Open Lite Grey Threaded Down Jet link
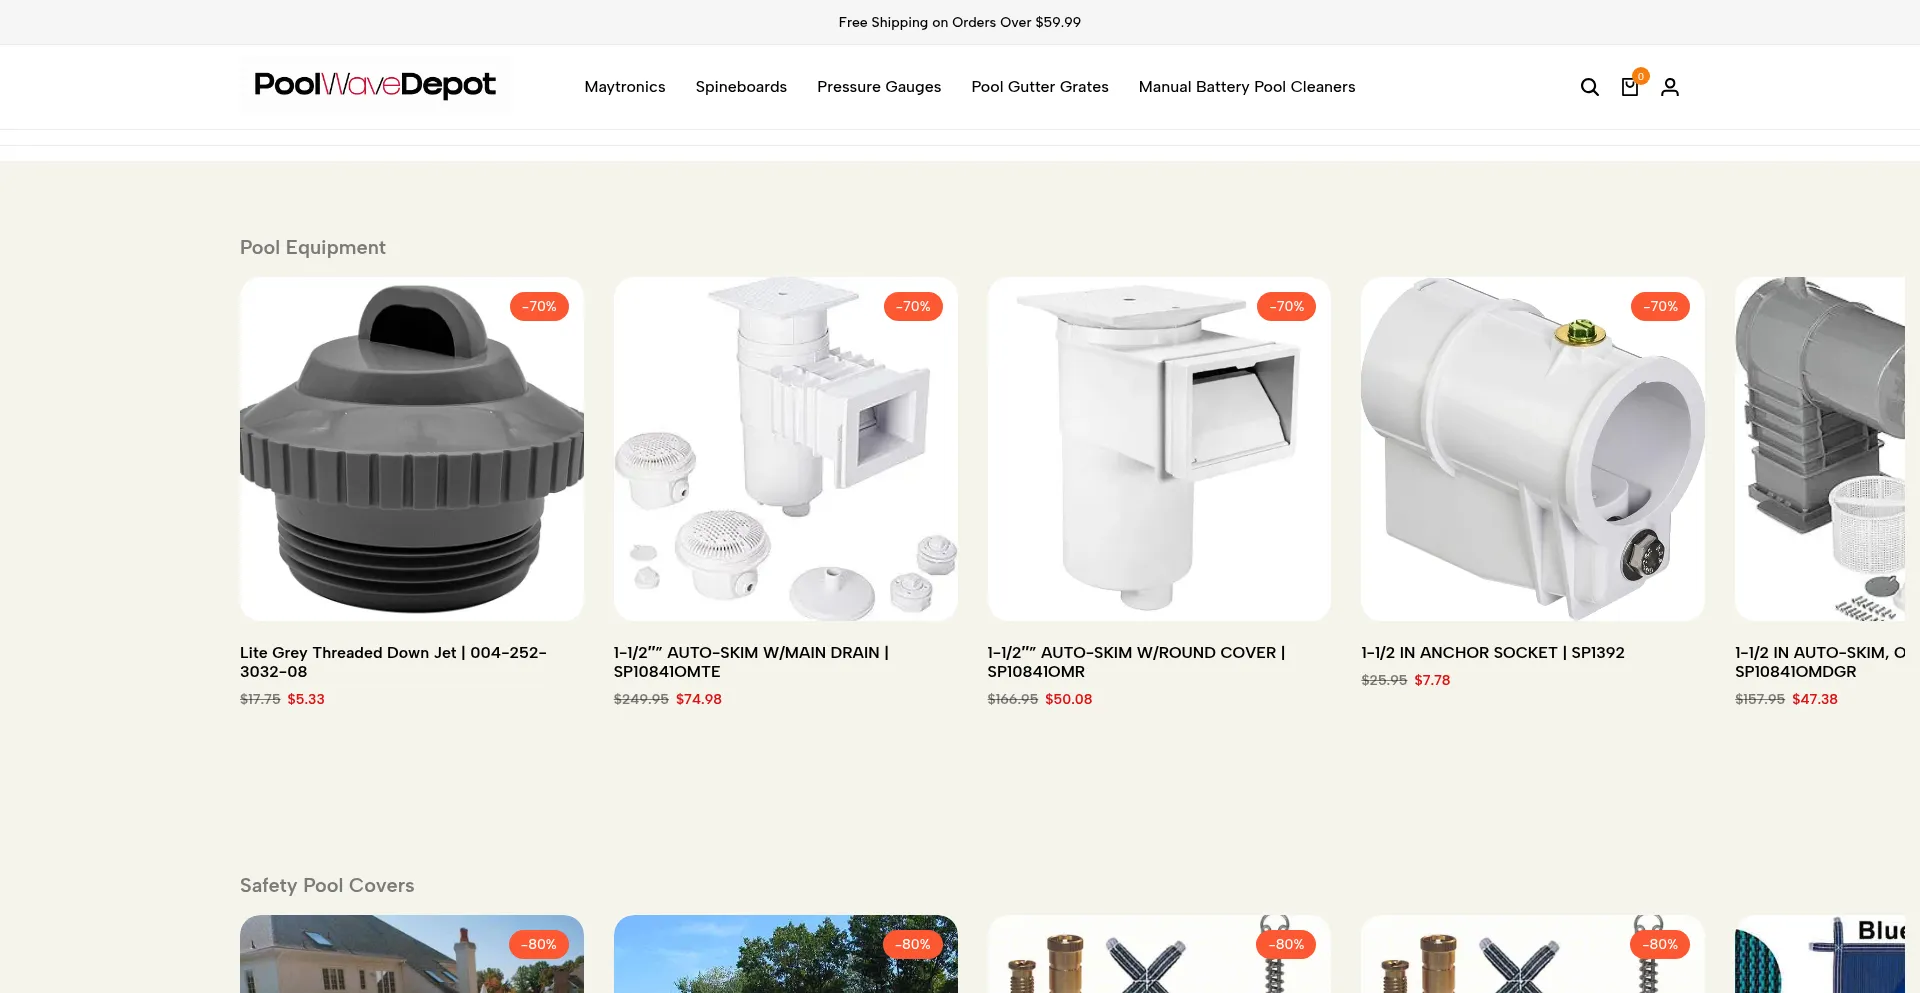The height and width of the screenshot is (993, 1920). point(393,662)
